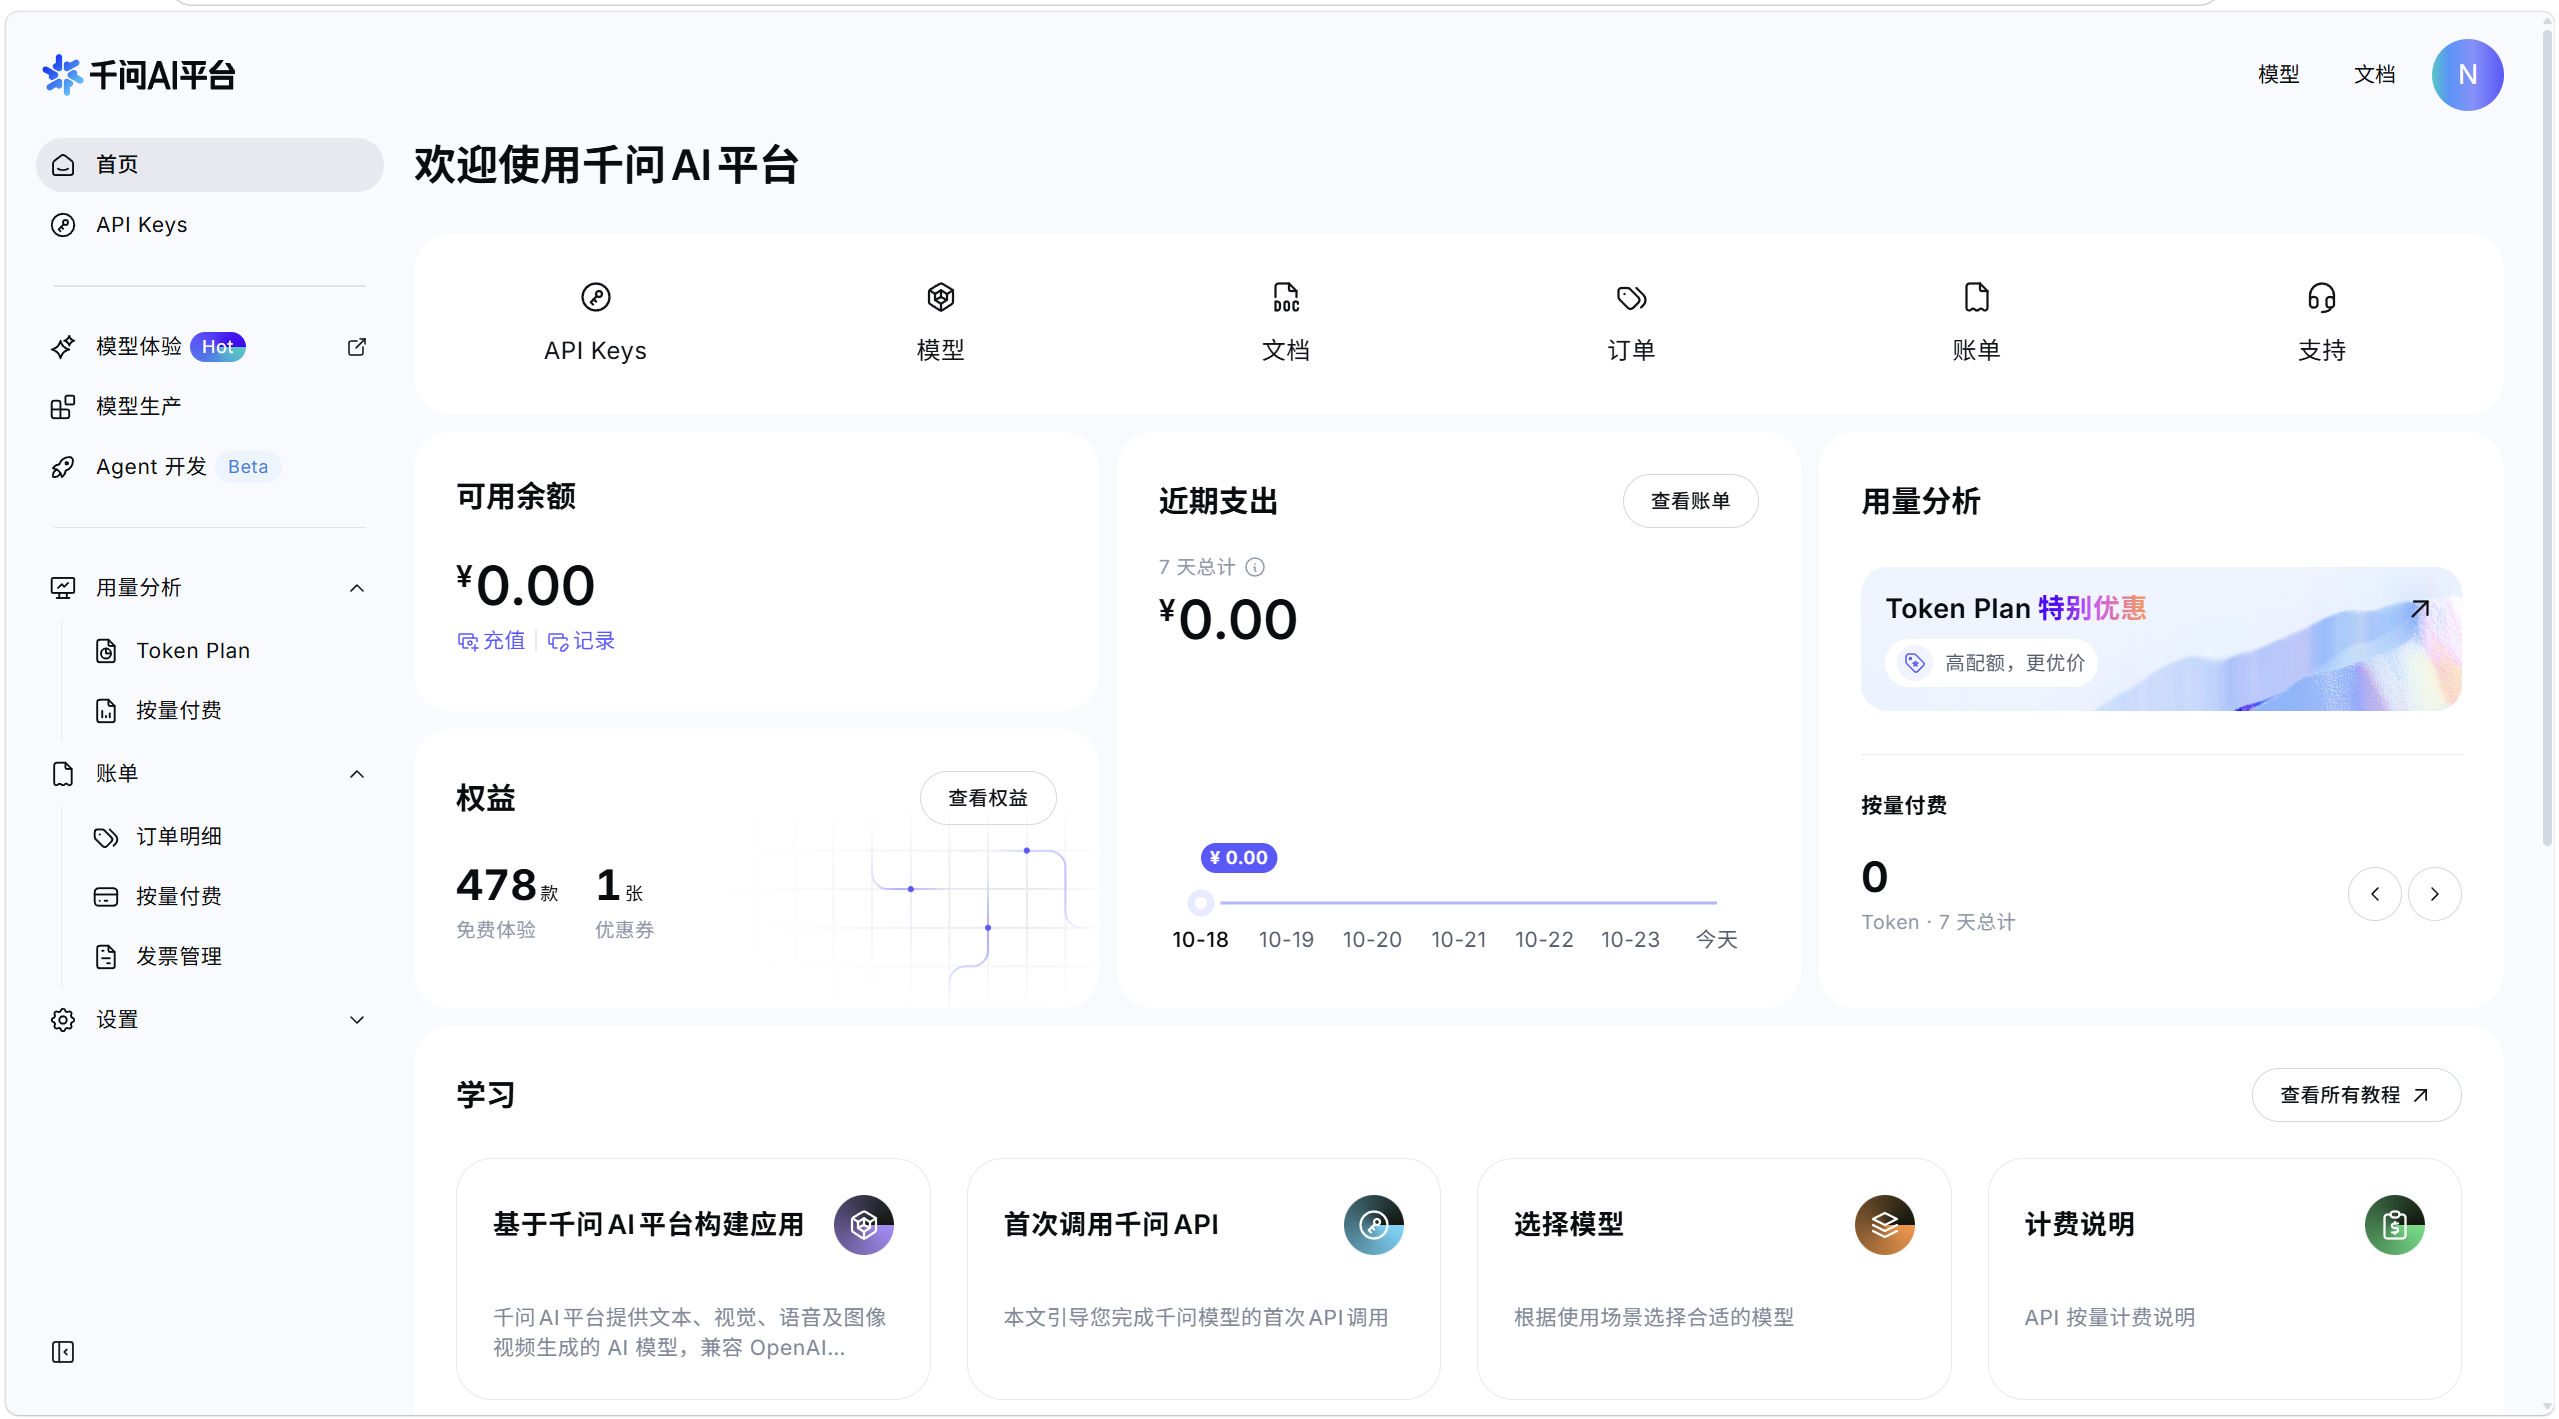Click the ¥ 0.00 chart tooltip label
Viewport: 2559px width, 1419px height.
[x=1238, y=858]
